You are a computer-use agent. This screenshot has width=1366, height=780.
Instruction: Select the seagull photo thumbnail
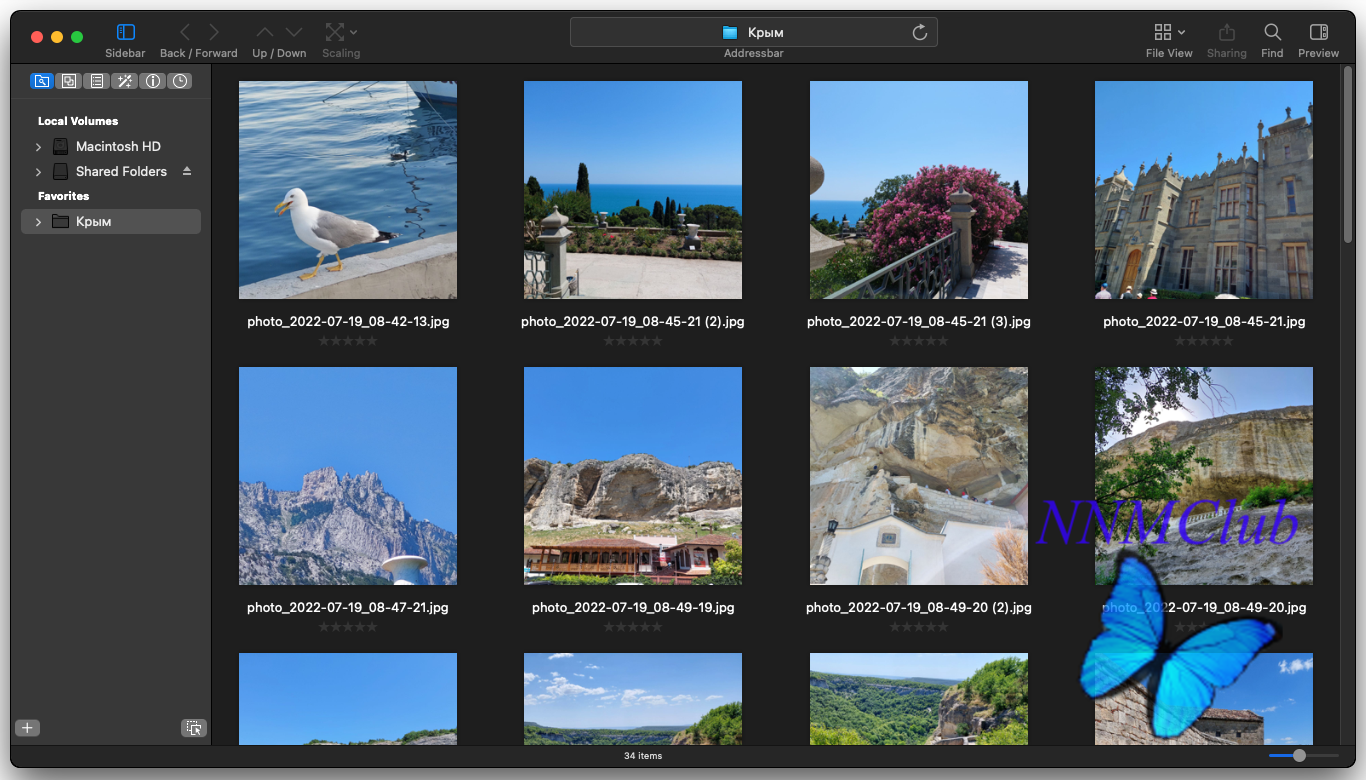click(x=348, y=190)
